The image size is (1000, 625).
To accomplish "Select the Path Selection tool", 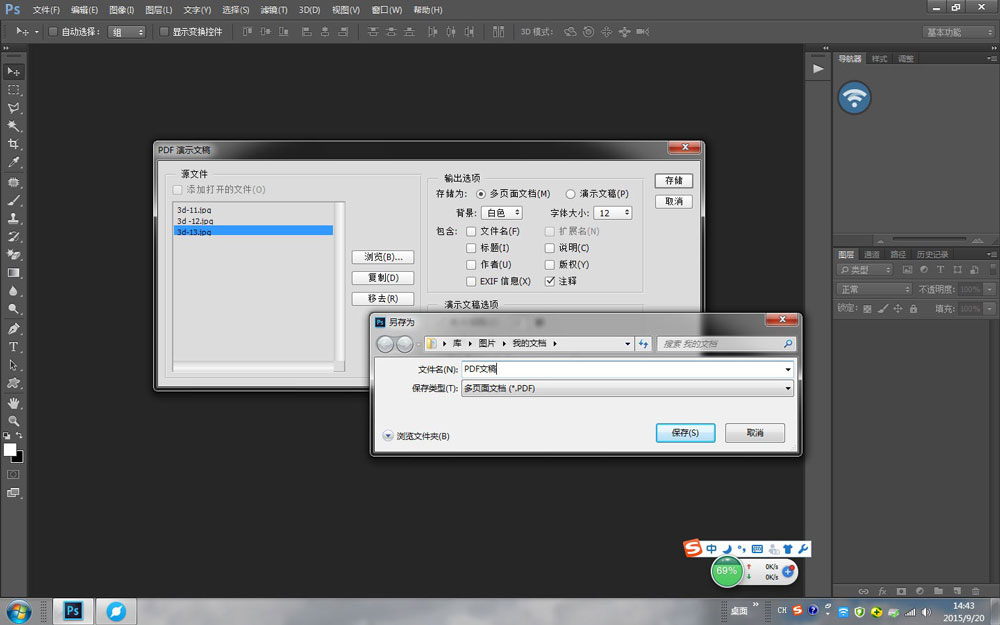I will tap(13, 365).
